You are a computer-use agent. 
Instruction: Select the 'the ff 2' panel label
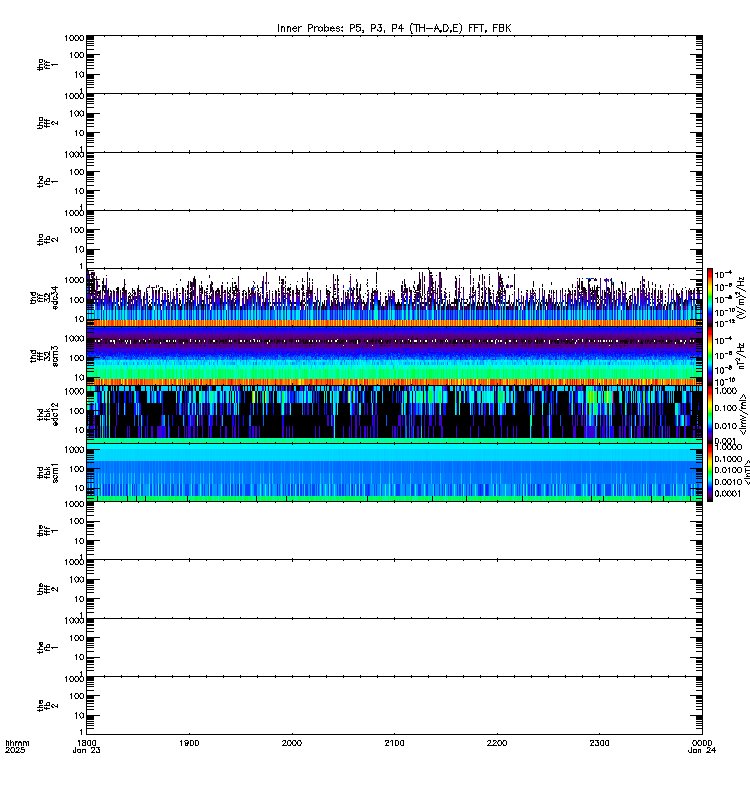coord(47,589)
